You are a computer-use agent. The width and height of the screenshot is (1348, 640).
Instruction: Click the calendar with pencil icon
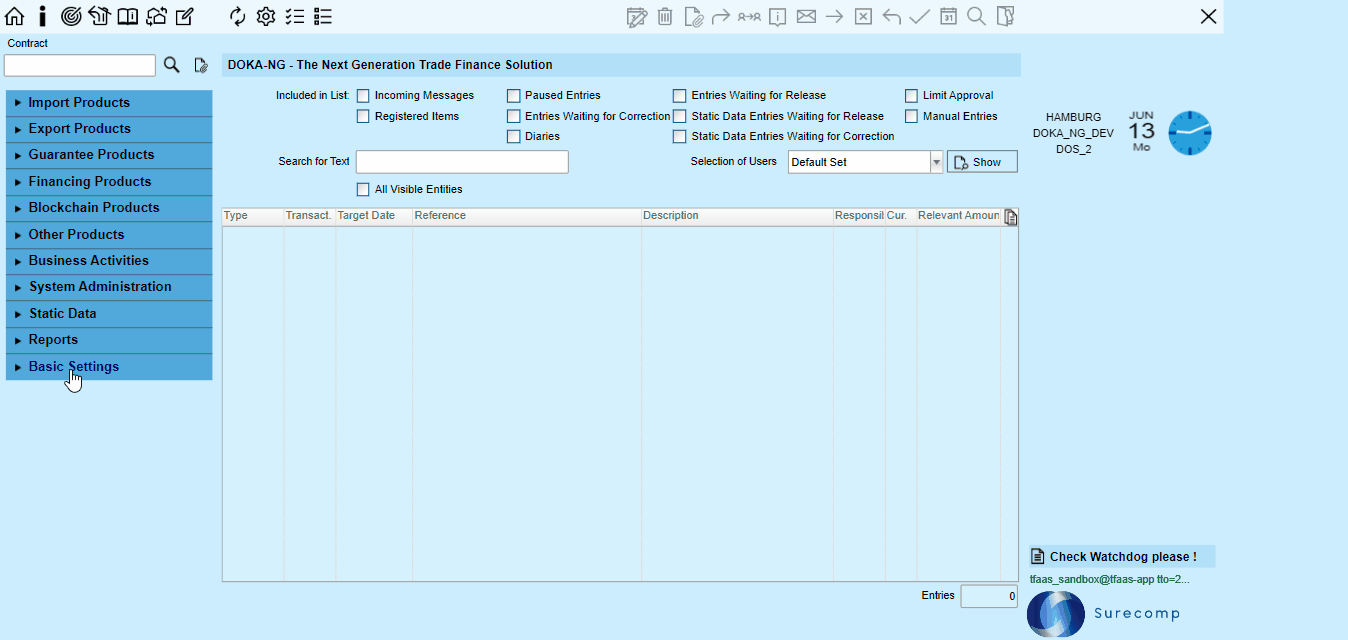636,16
